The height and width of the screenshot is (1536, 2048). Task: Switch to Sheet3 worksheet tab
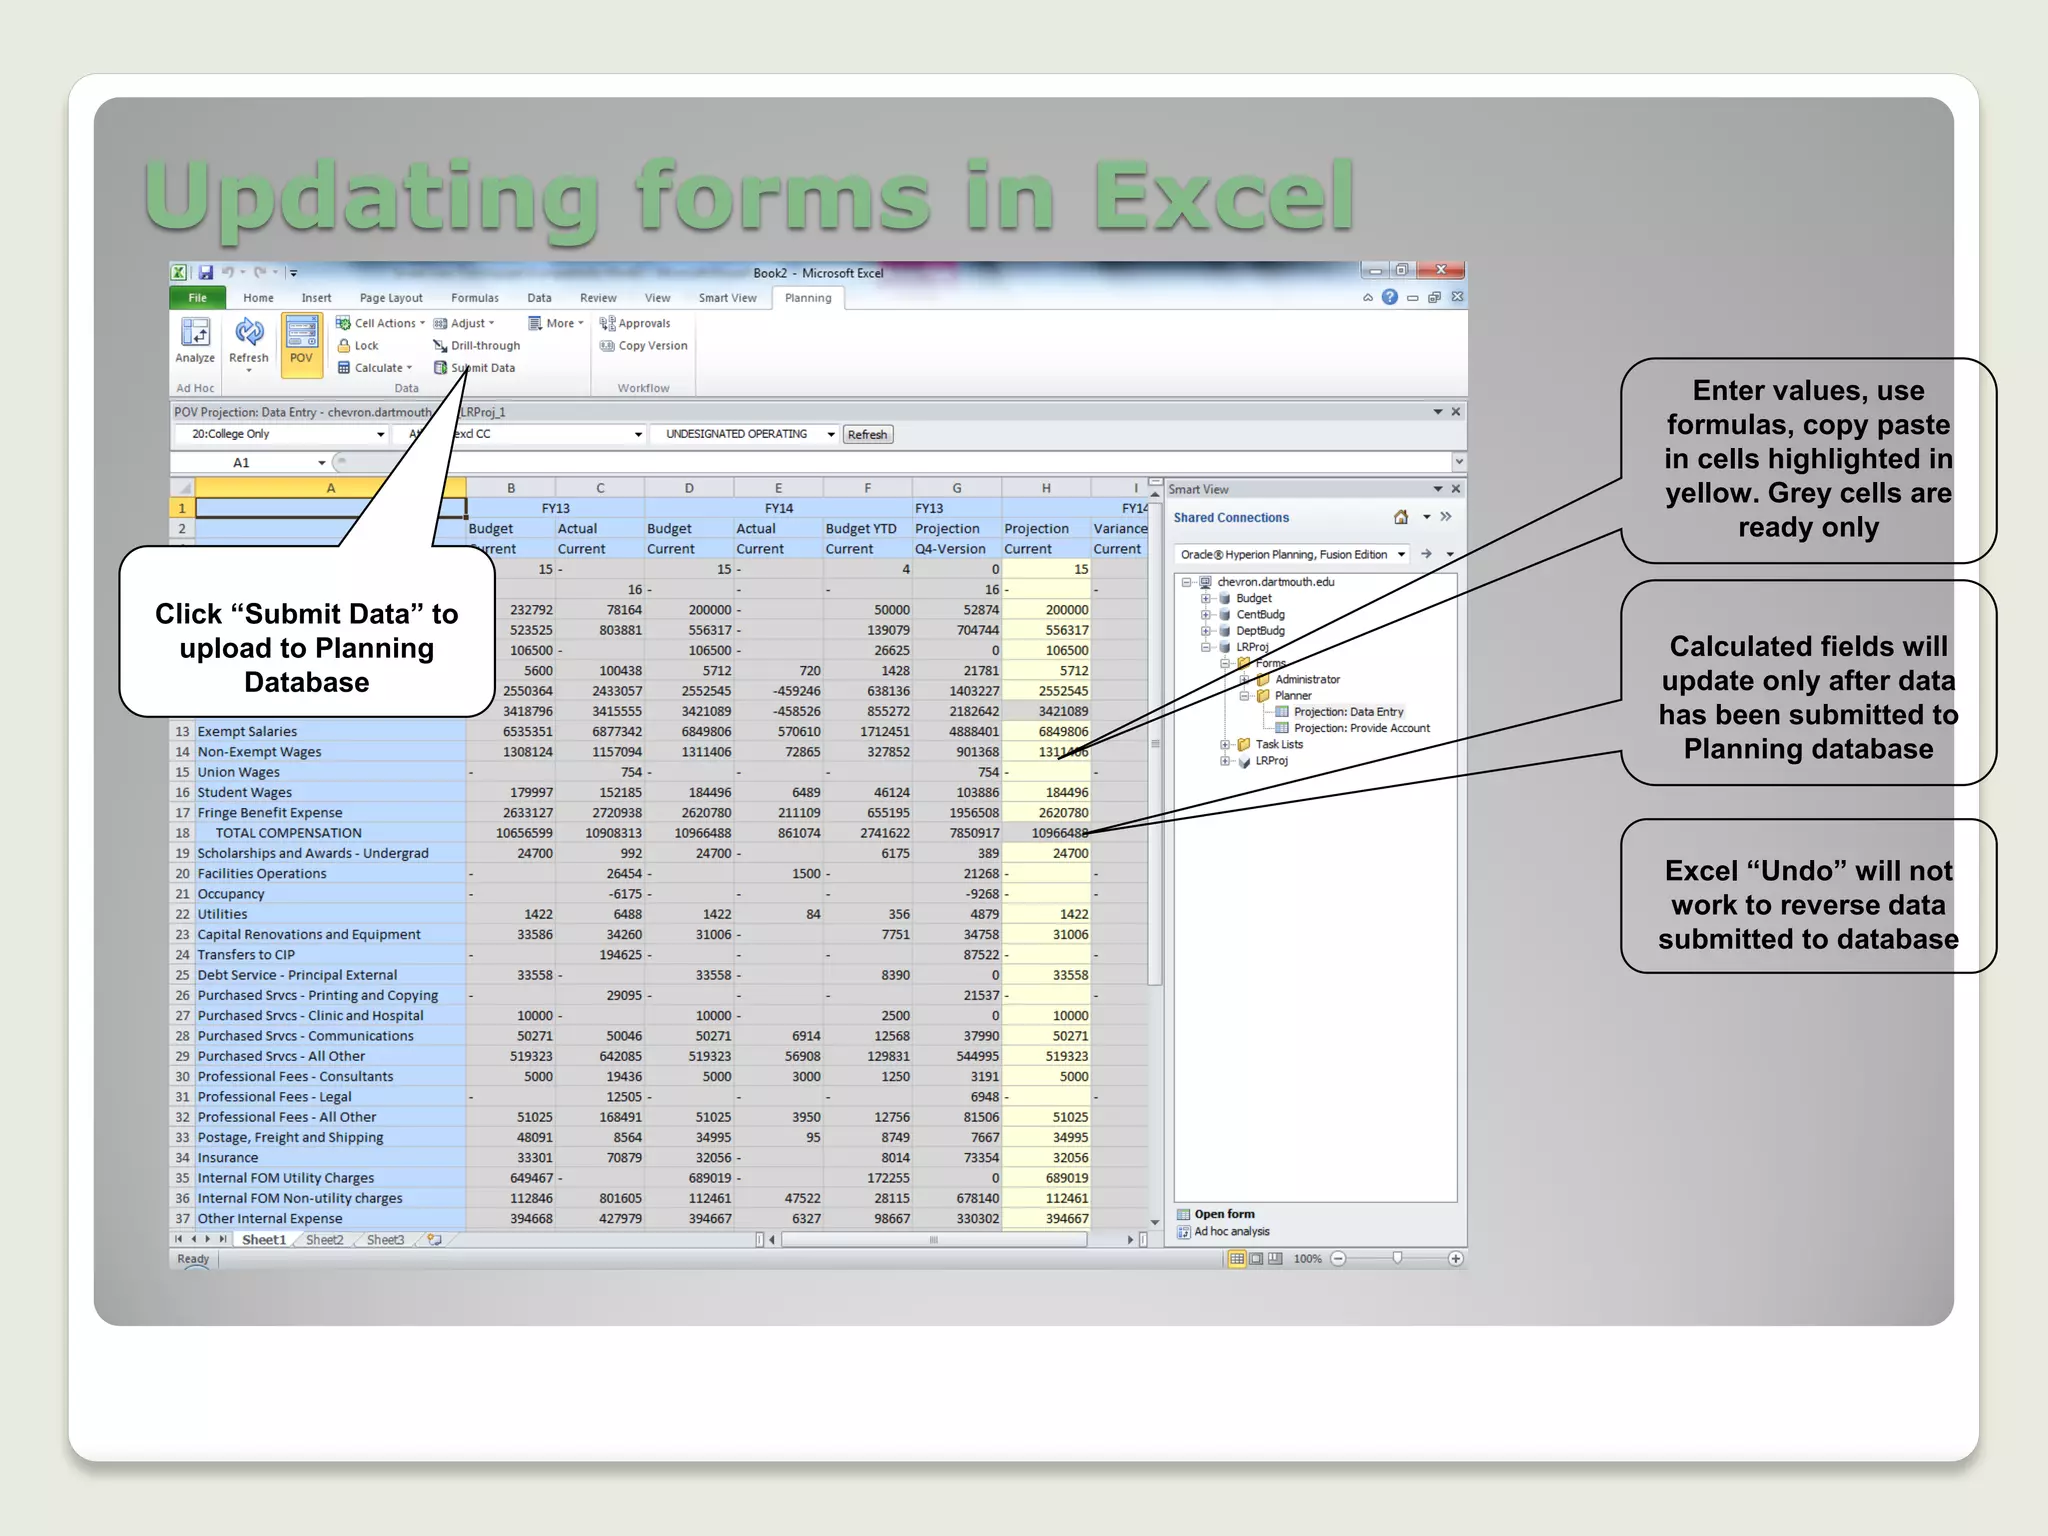point(385,1240)
